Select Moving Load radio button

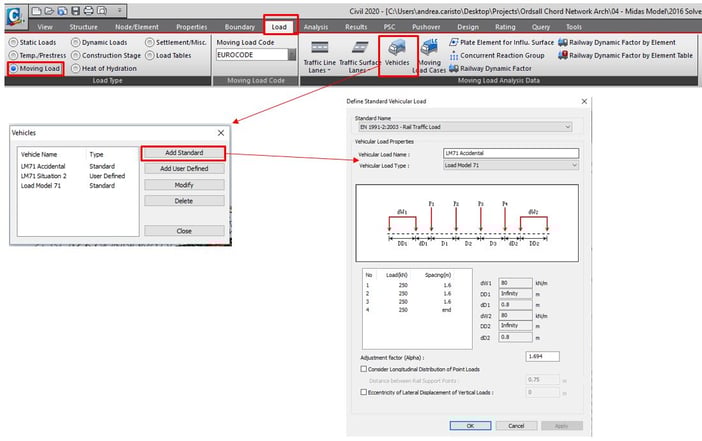pyautogui.click(x=13, y=69)
